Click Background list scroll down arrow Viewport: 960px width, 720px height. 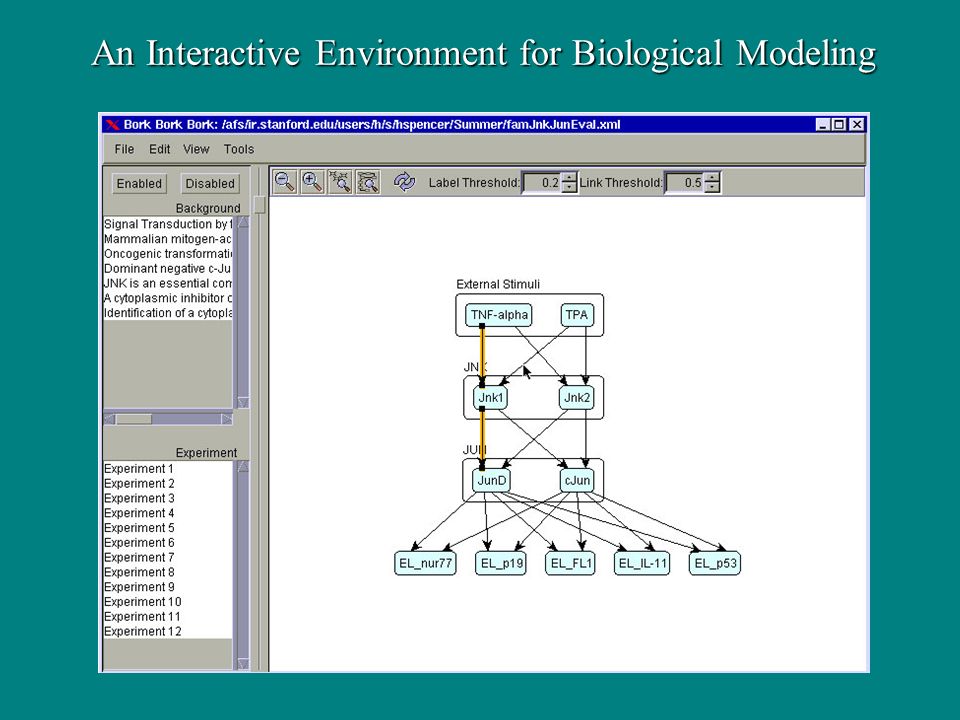pos(243,402)
